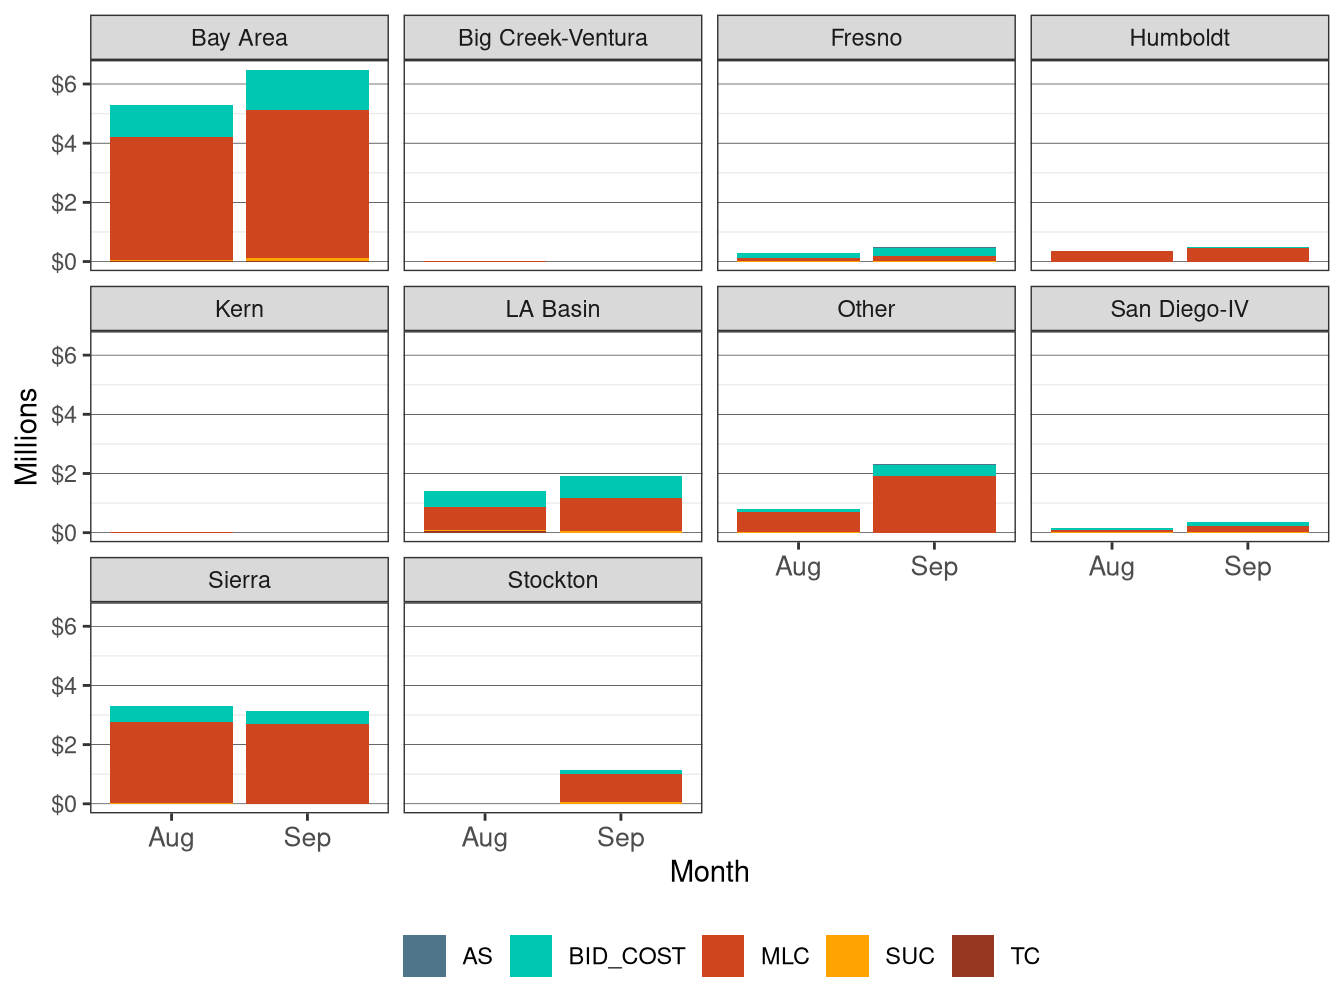
Task: Click the MLC segment of the Sierra Aug bar
Action: point(172,760)
